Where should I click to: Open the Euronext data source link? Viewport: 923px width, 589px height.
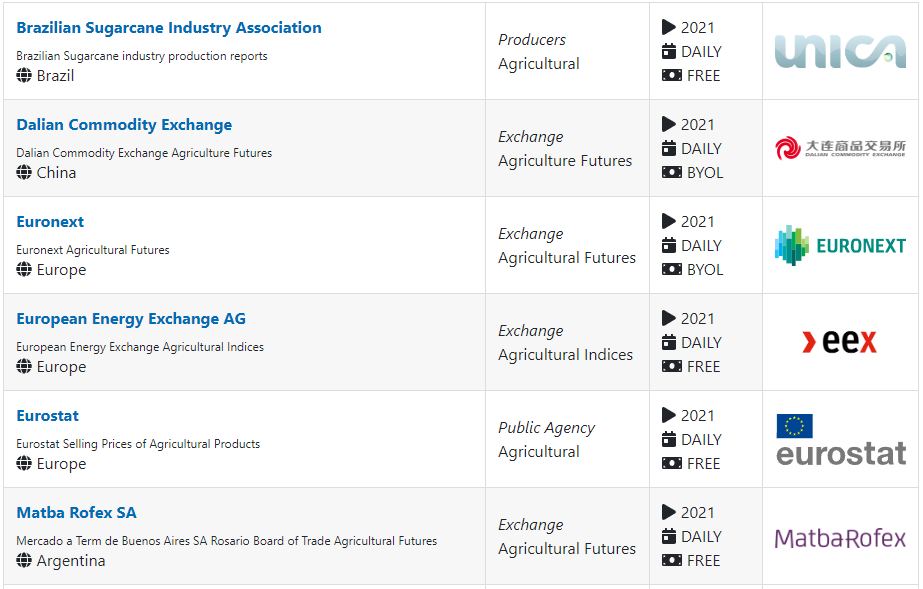click(x=50, y=222)
